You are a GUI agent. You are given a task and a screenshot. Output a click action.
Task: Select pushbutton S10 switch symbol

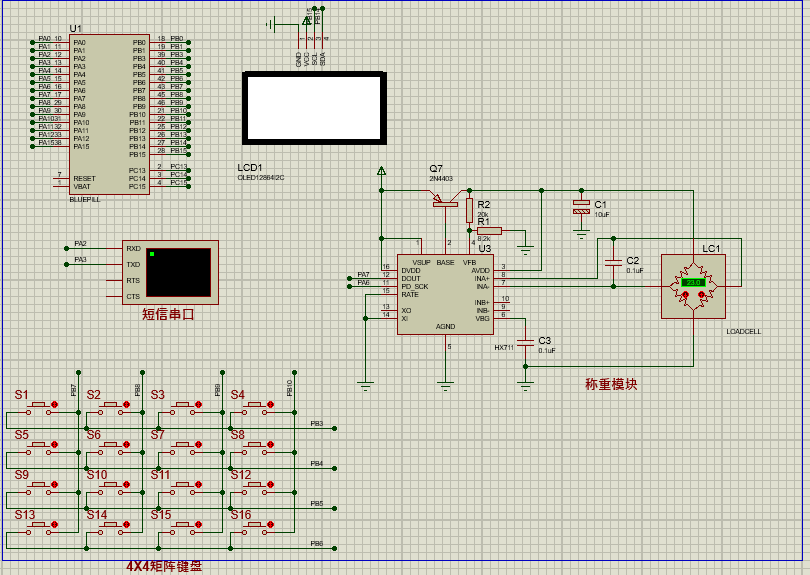pyautogui.click(x=111, y=488)
